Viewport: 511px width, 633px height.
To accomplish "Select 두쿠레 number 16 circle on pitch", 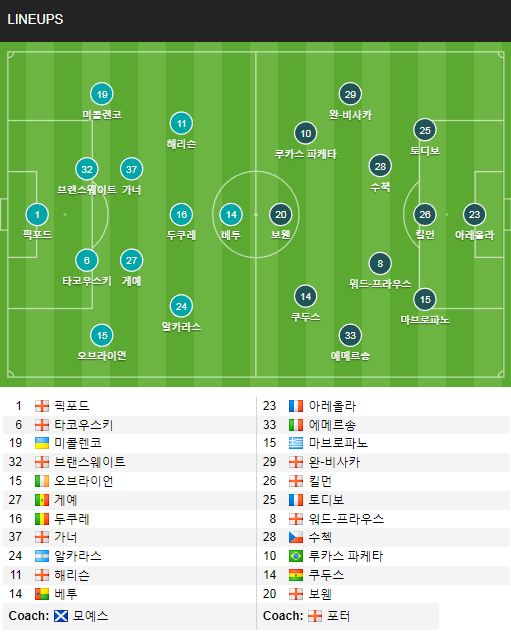I will tap(181, 214).
